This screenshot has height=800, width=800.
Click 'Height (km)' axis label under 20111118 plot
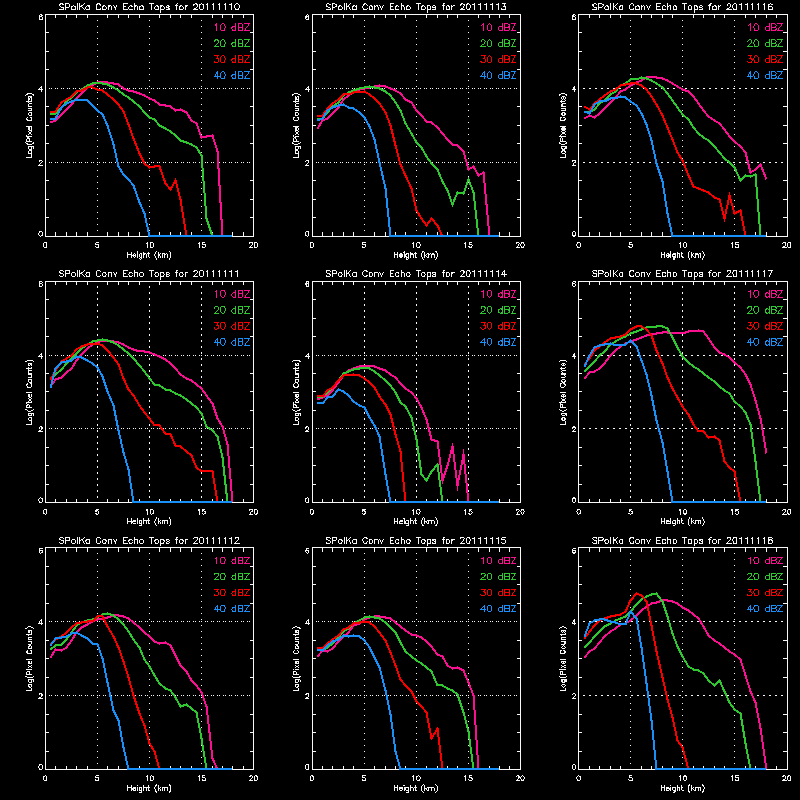683,788
